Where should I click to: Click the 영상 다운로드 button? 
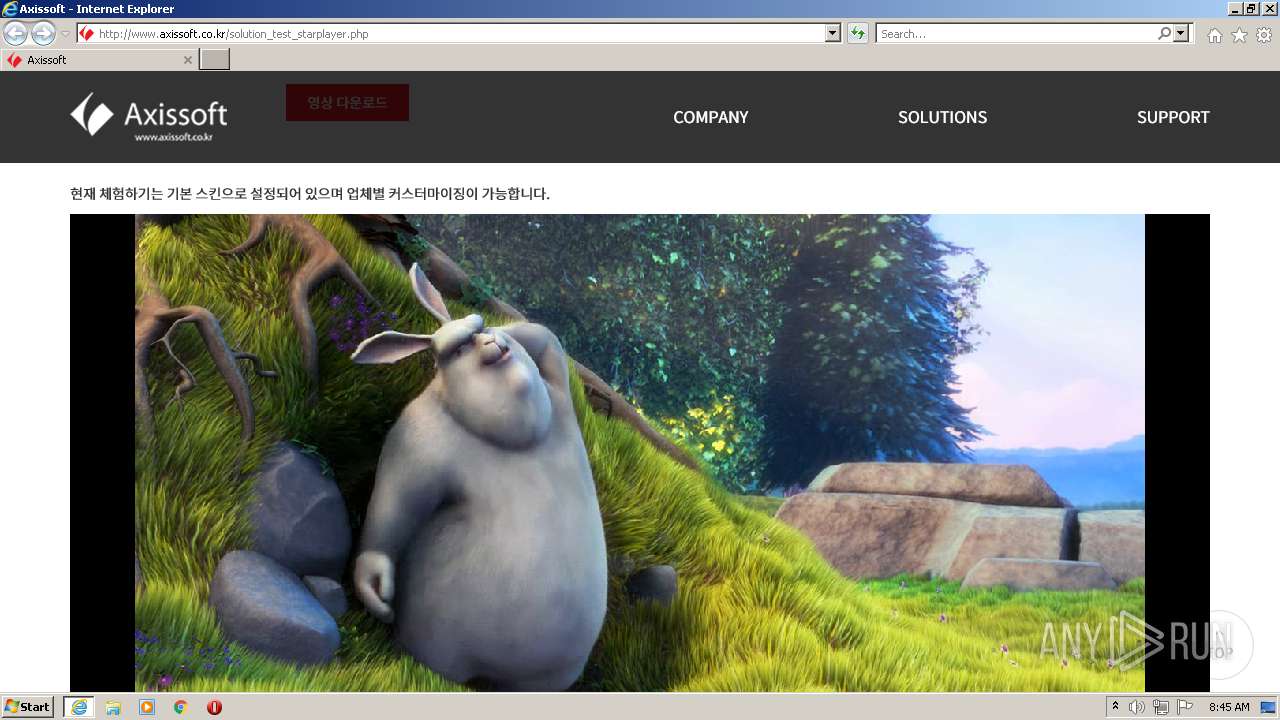click(347, 102)
